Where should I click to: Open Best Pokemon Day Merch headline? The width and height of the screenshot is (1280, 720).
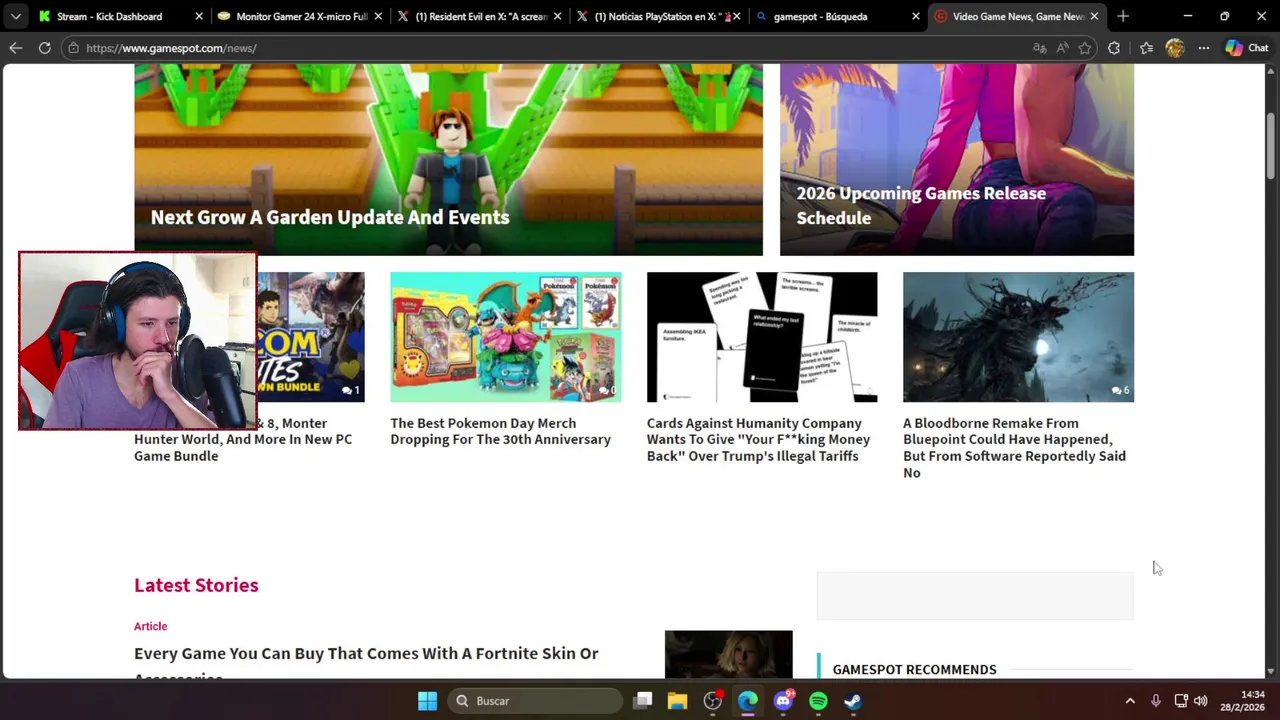(500, 431)
